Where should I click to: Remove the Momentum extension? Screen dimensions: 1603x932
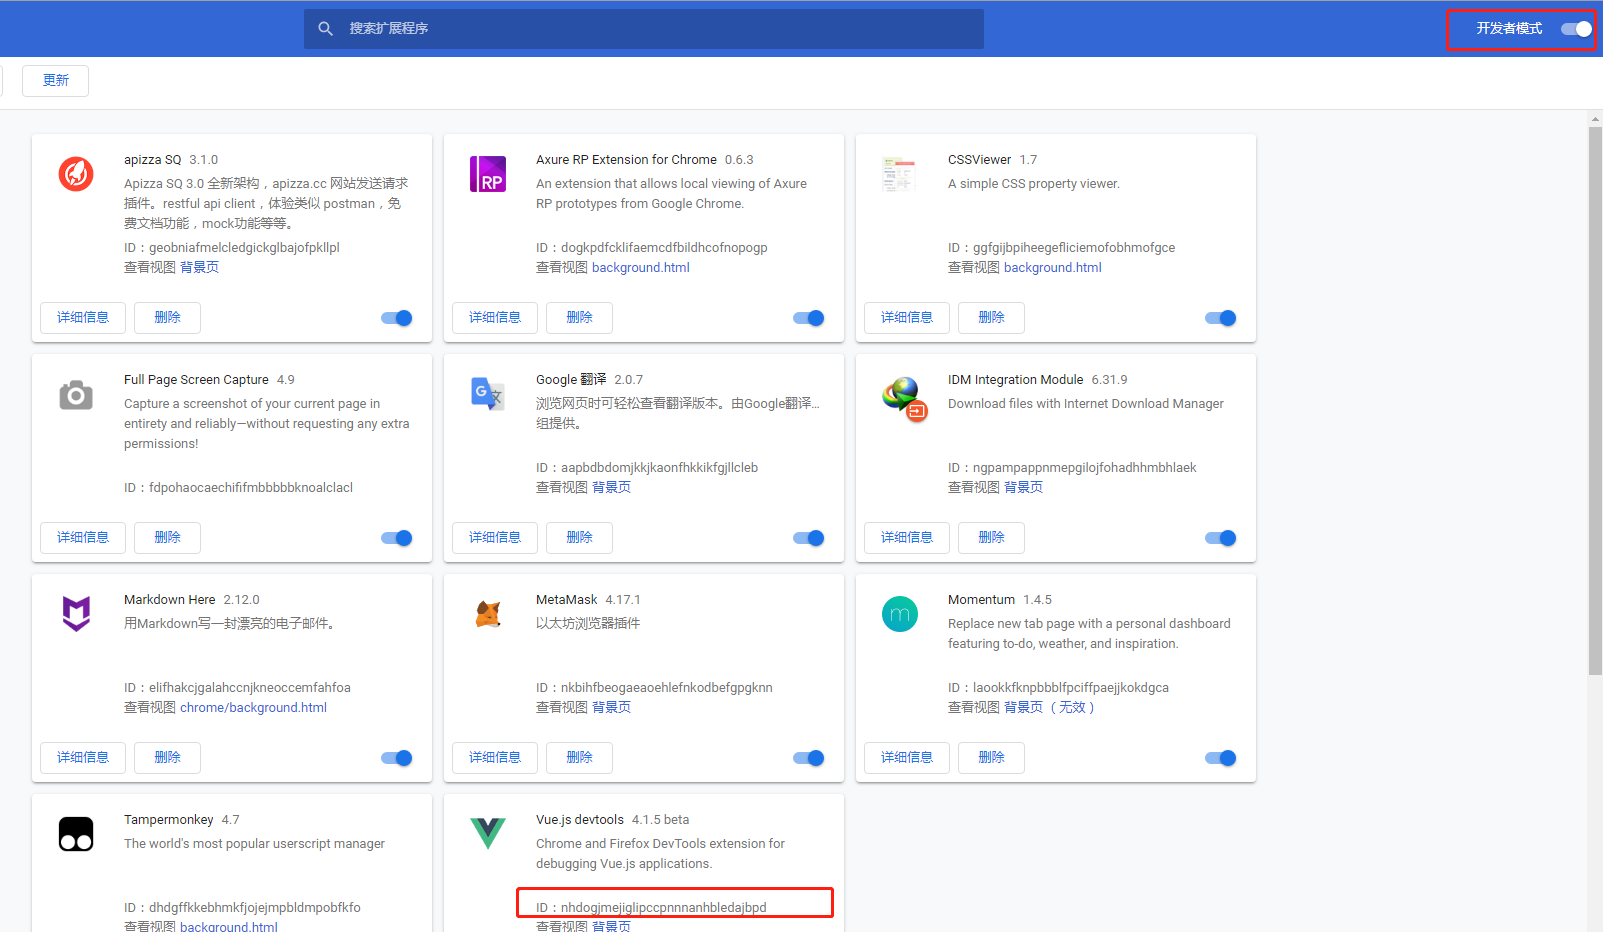(992, 758)
